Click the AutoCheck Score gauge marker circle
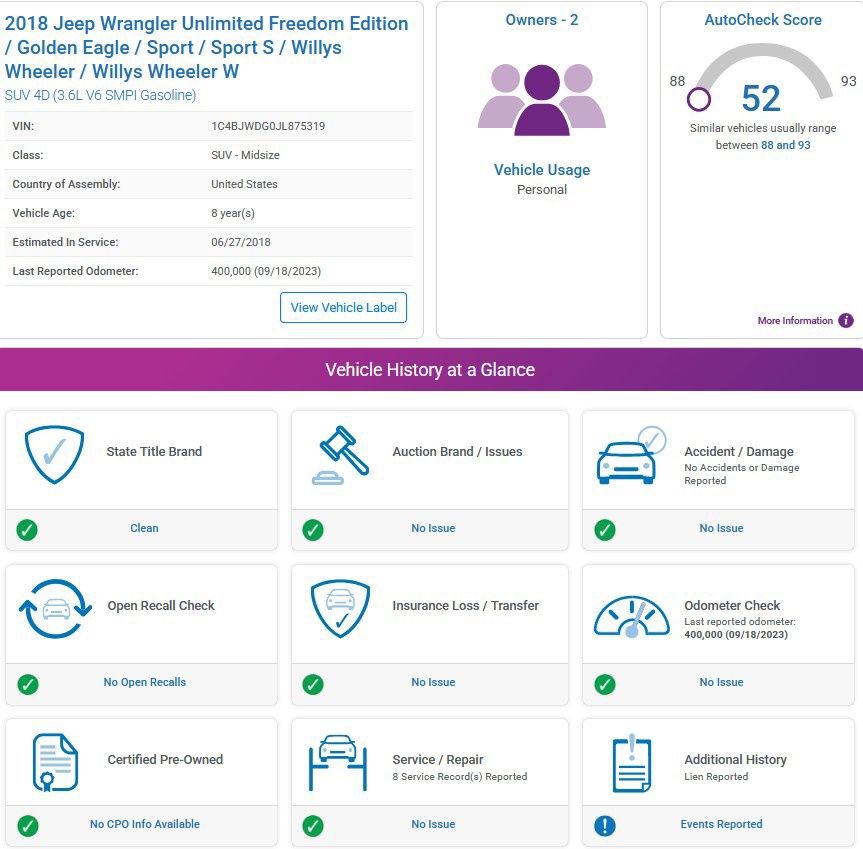The width and height of the screenshot is (863, 849). pyautogui.click(x=698, y=100)
